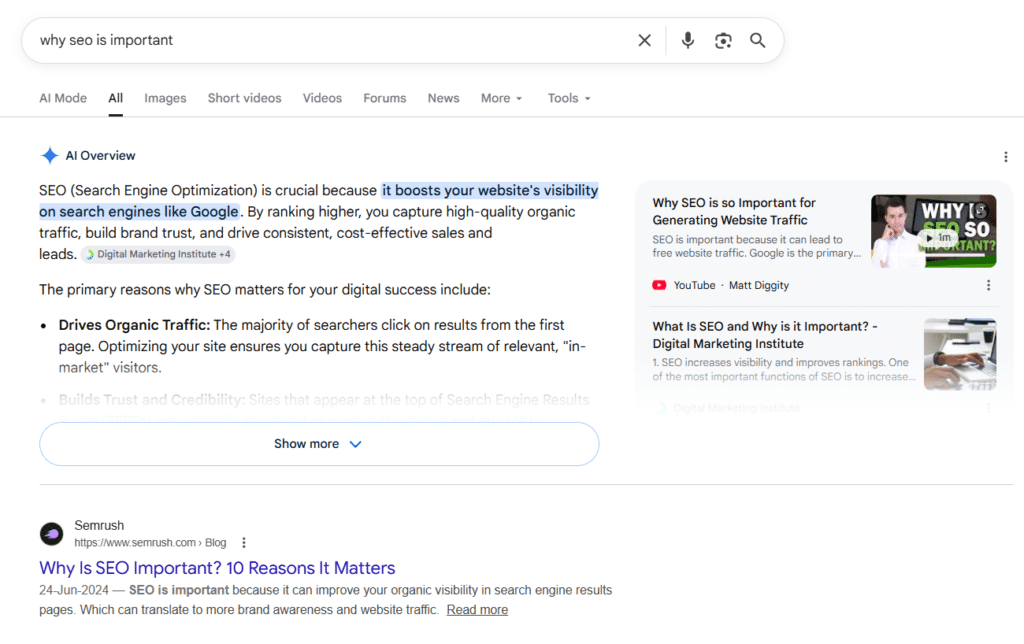Open 'Why SEO is so Important for Generating Website Traffic'
The width and height of the screenshot is (1024, 644).
[x=734, y=212]
